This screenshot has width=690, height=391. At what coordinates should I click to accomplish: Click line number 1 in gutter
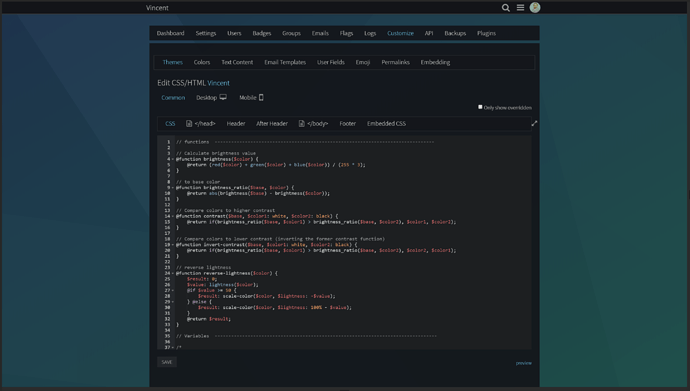[x=168, y=142]
